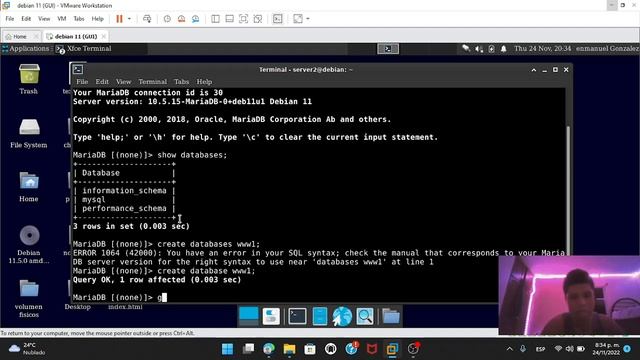Open application finder in dock
This screenshot has height=360, width=640.
pyautogui.click(x=364, y=316)
